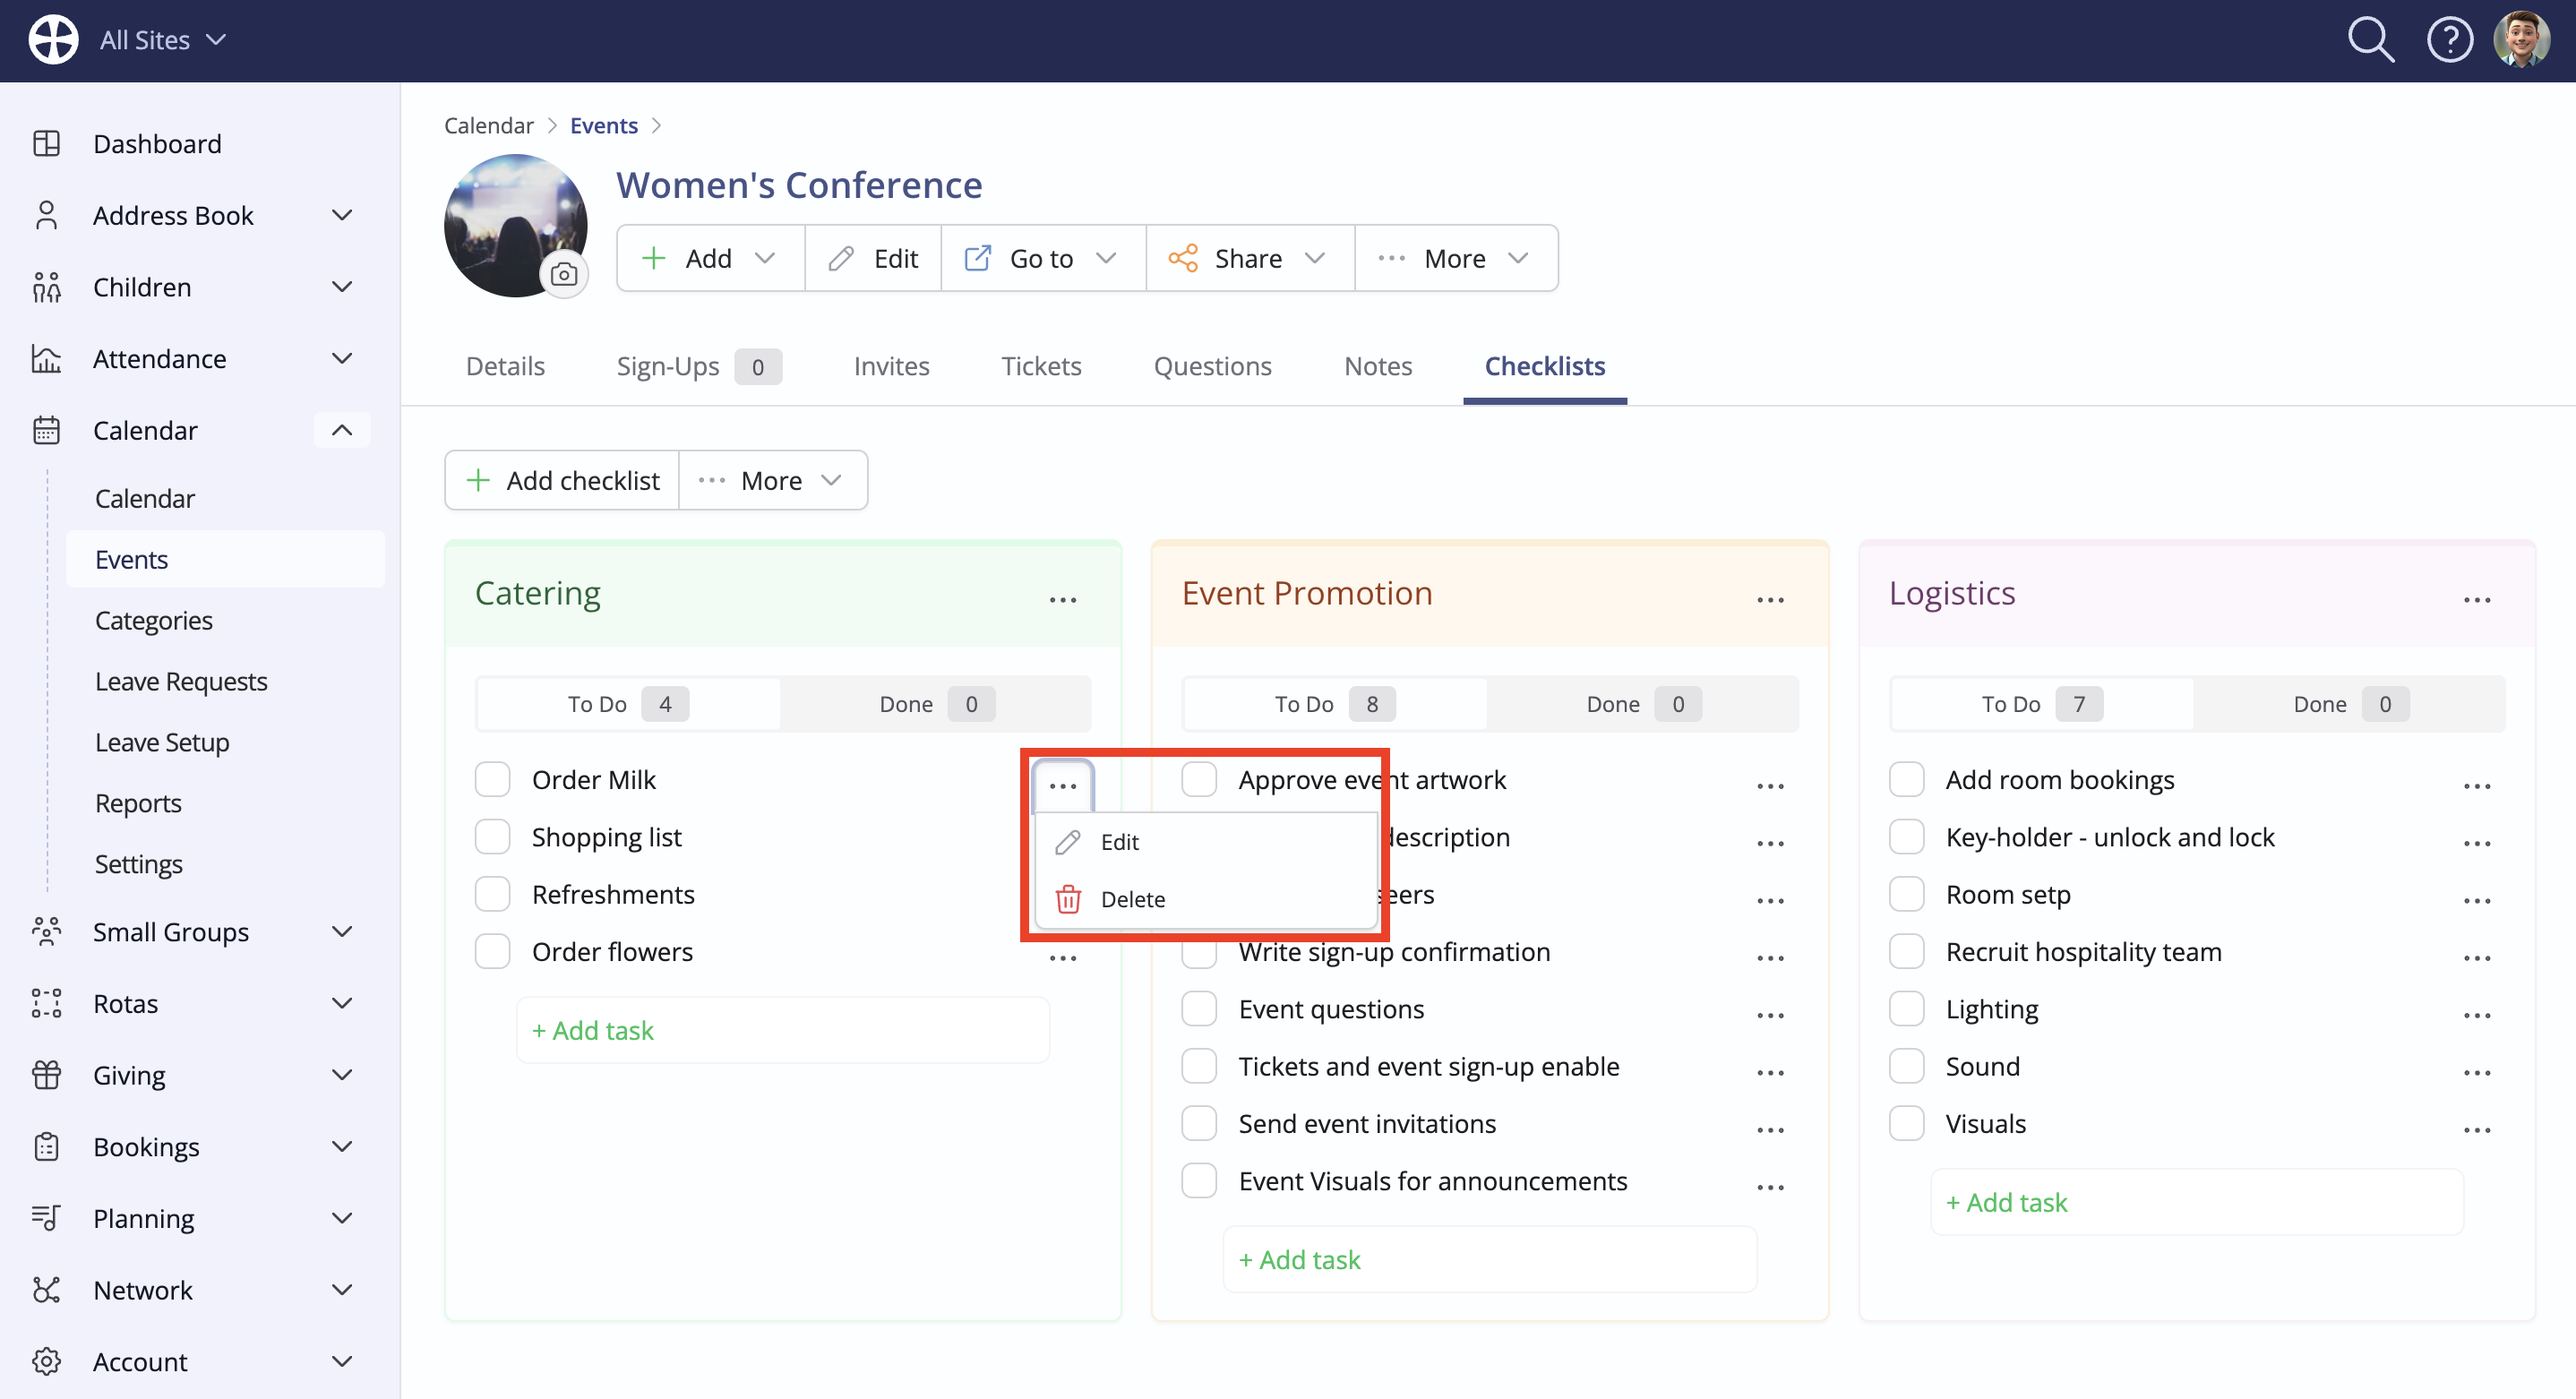Click the Address Book person icon
This screenshot has width=2576, height=1399.
[x=46, y=215]
